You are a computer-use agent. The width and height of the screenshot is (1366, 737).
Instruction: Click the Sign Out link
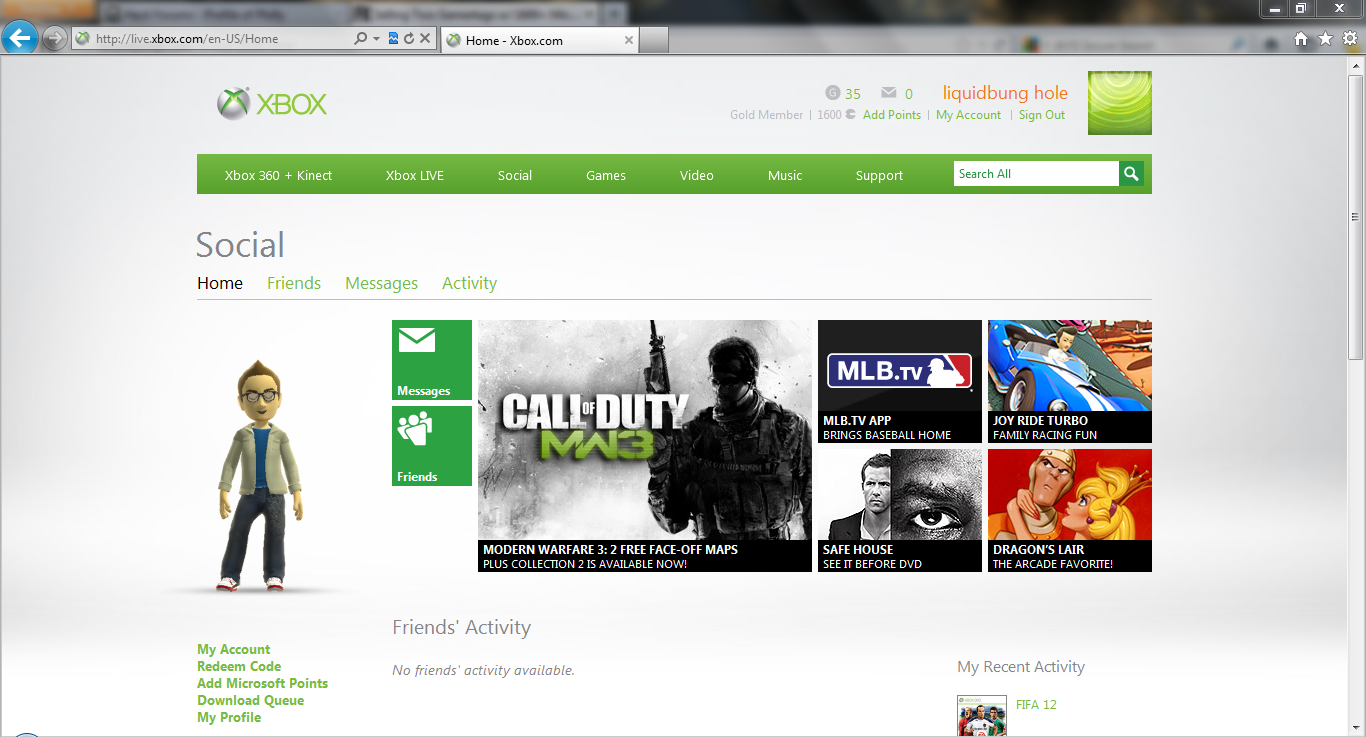tap(1042, 115)
